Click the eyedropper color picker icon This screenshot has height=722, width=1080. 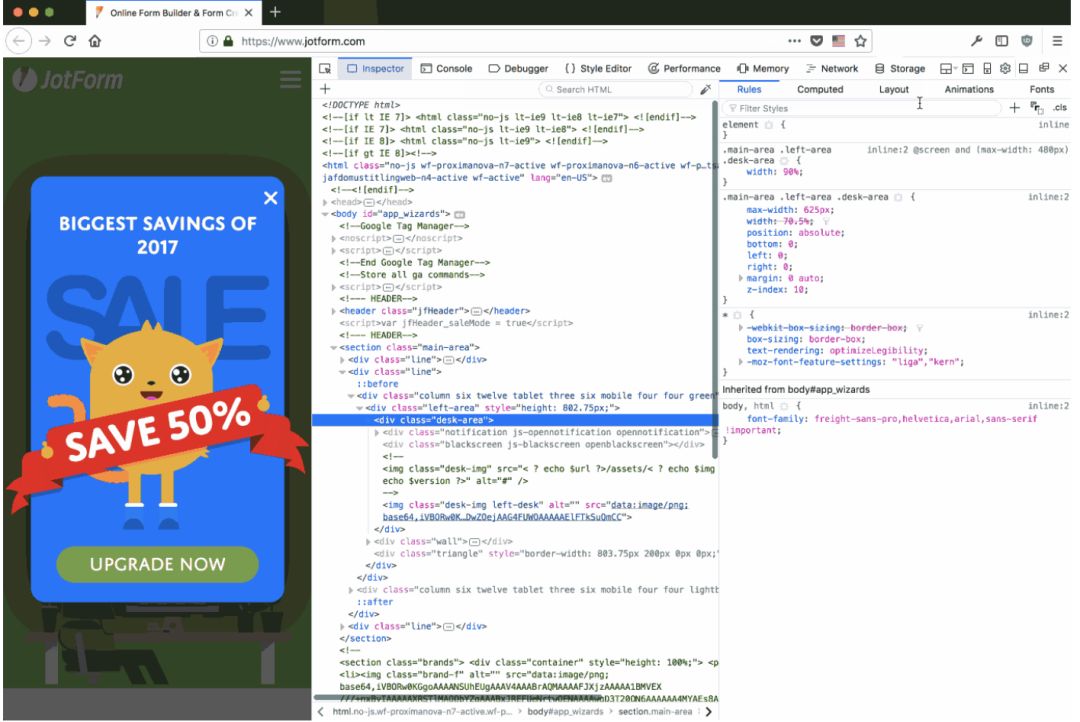(x=706, y=90)
